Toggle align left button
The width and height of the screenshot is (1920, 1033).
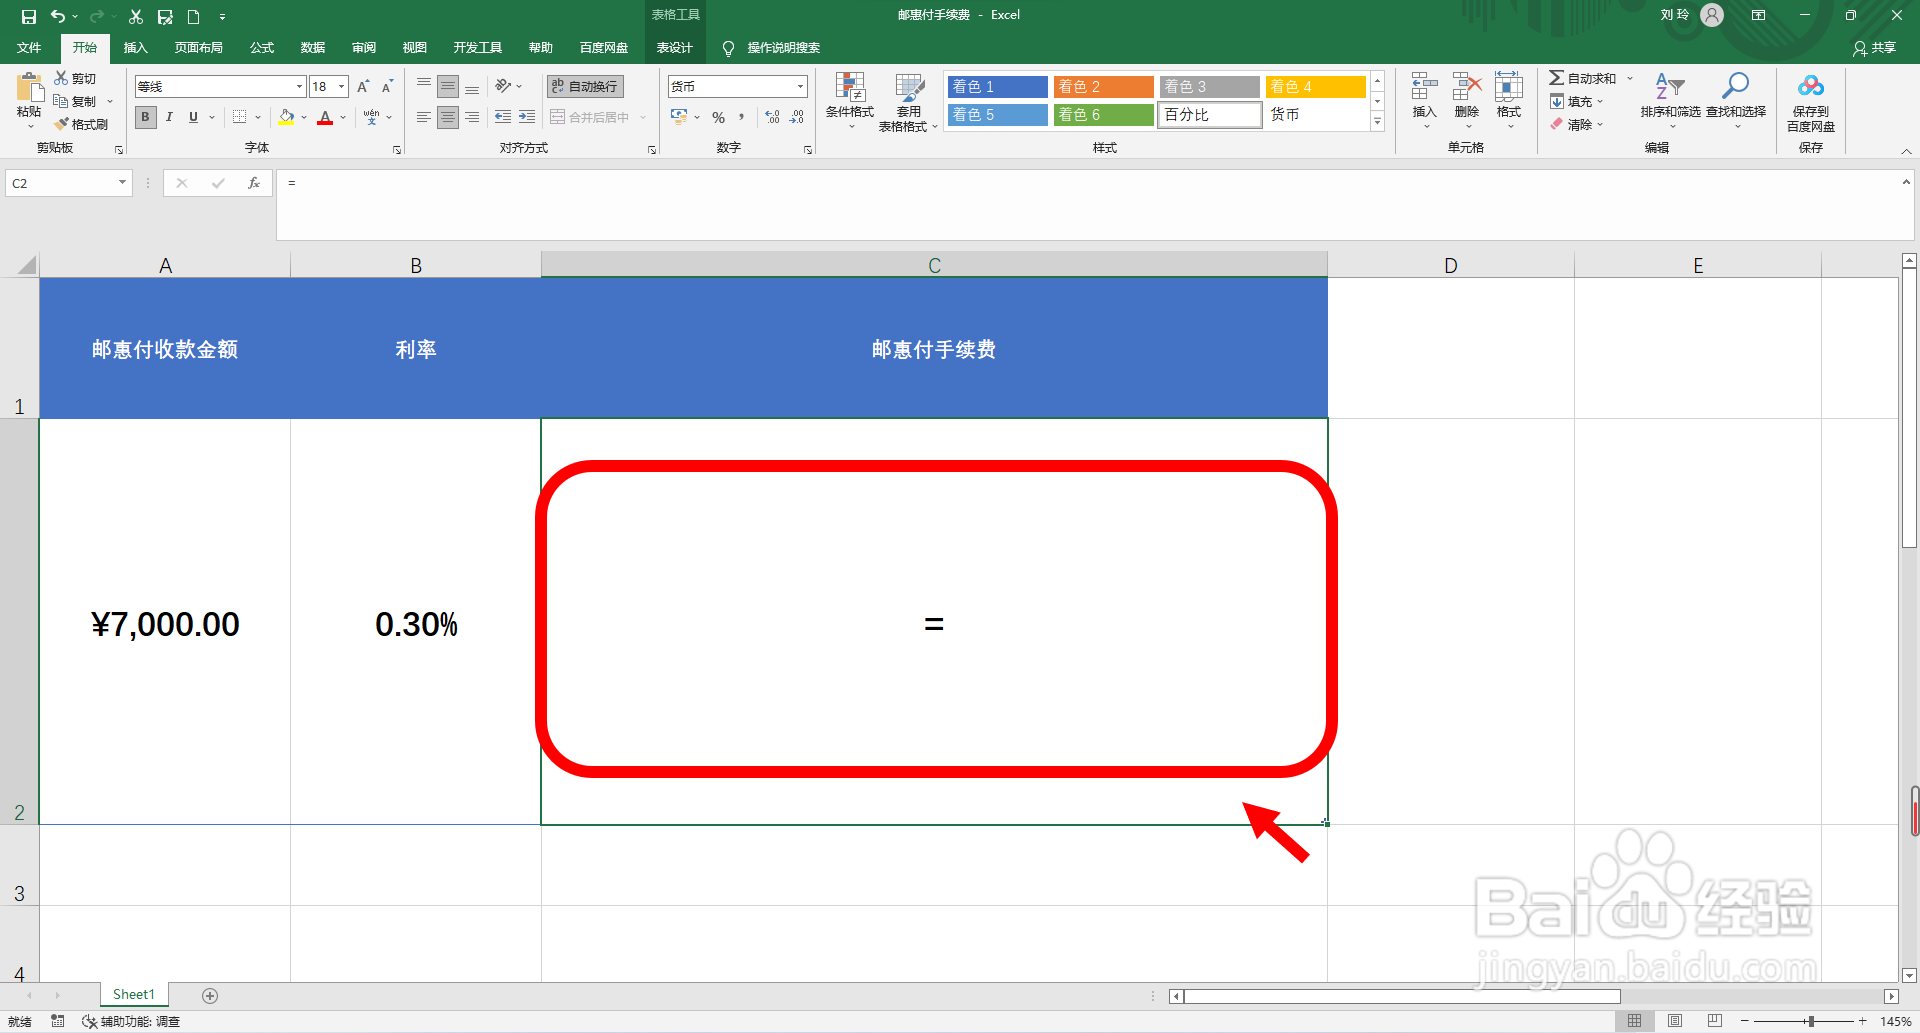424,117
